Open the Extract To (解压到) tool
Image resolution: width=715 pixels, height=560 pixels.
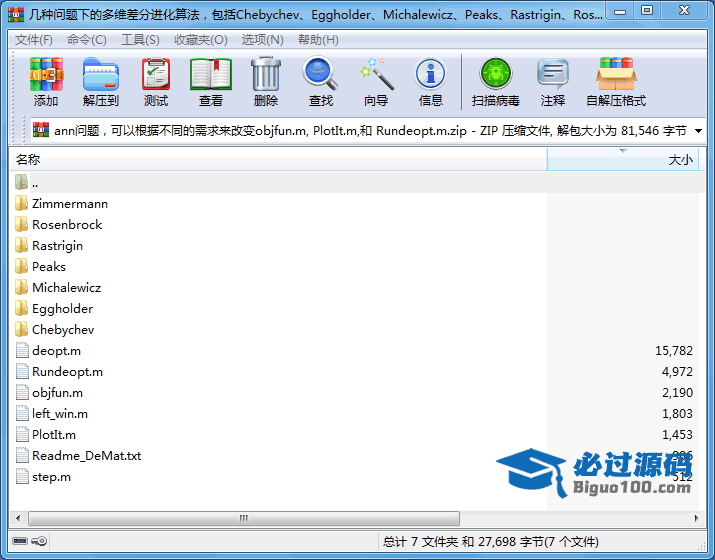tap(101, 74)
